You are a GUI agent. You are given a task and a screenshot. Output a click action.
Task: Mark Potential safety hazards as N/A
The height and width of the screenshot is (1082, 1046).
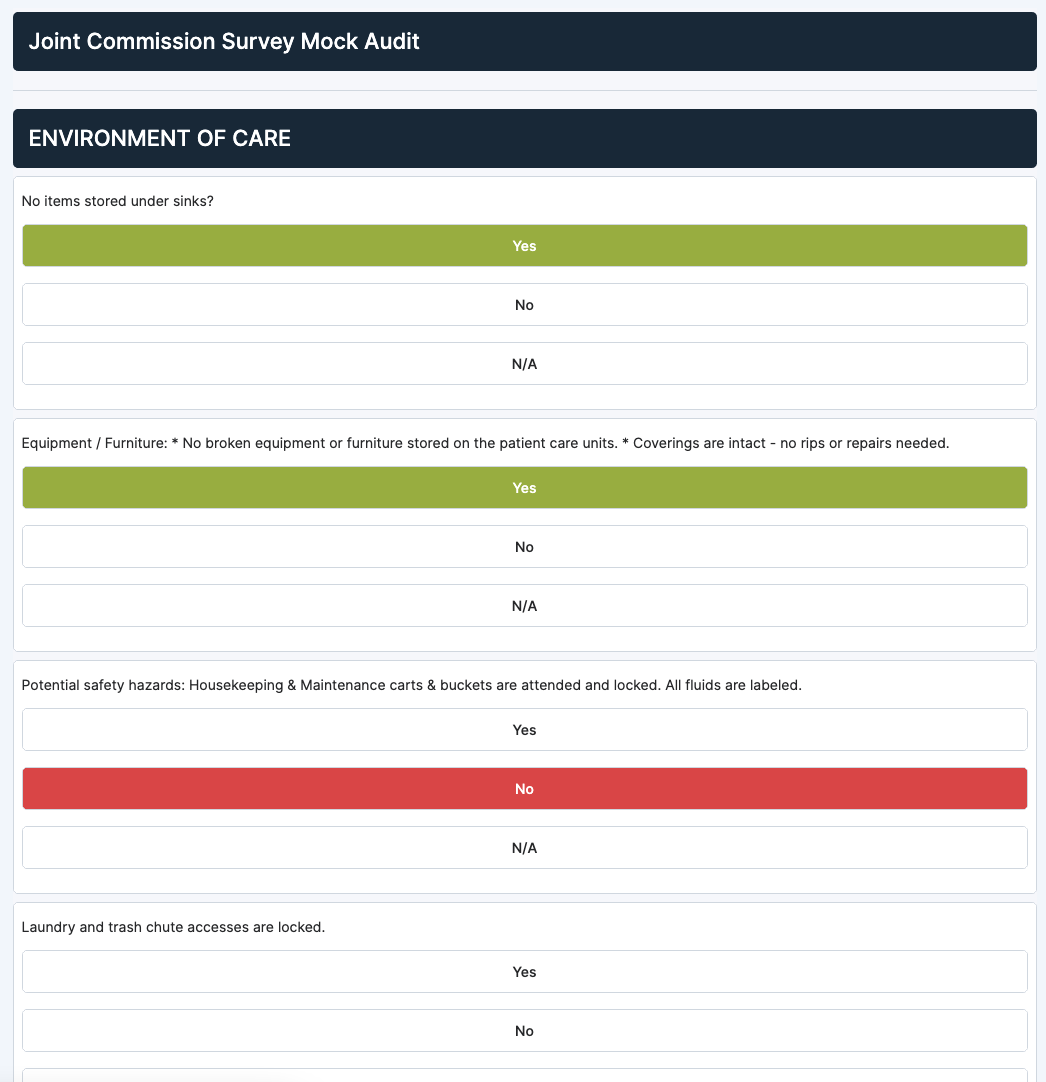pyautogui.click(x=524, y=847)
